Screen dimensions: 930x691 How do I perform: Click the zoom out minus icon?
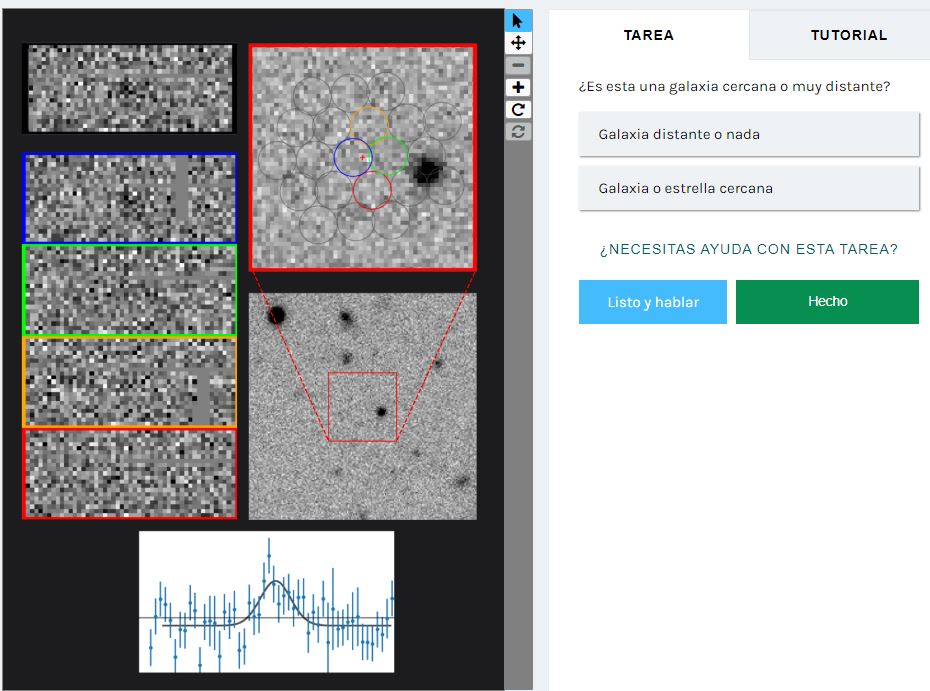518,66
